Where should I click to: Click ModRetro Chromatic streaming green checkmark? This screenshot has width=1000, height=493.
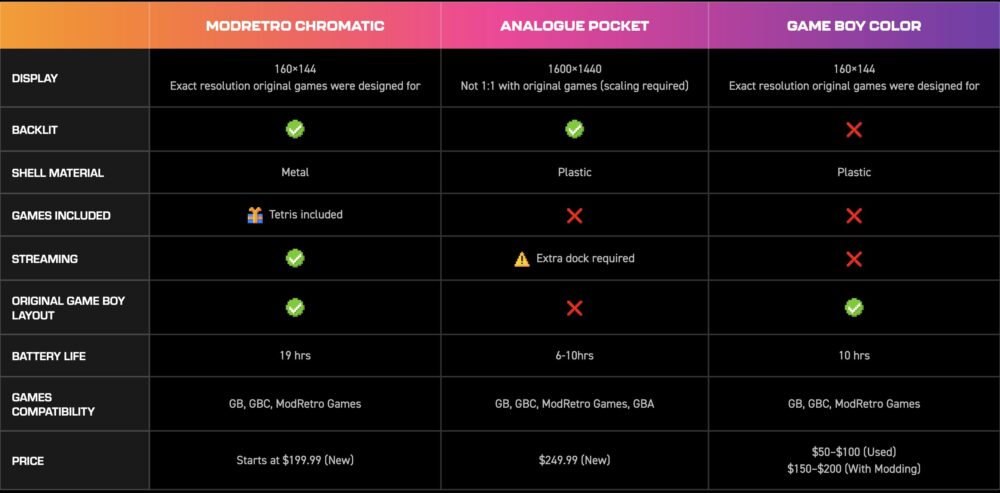[x=295, y=258]
